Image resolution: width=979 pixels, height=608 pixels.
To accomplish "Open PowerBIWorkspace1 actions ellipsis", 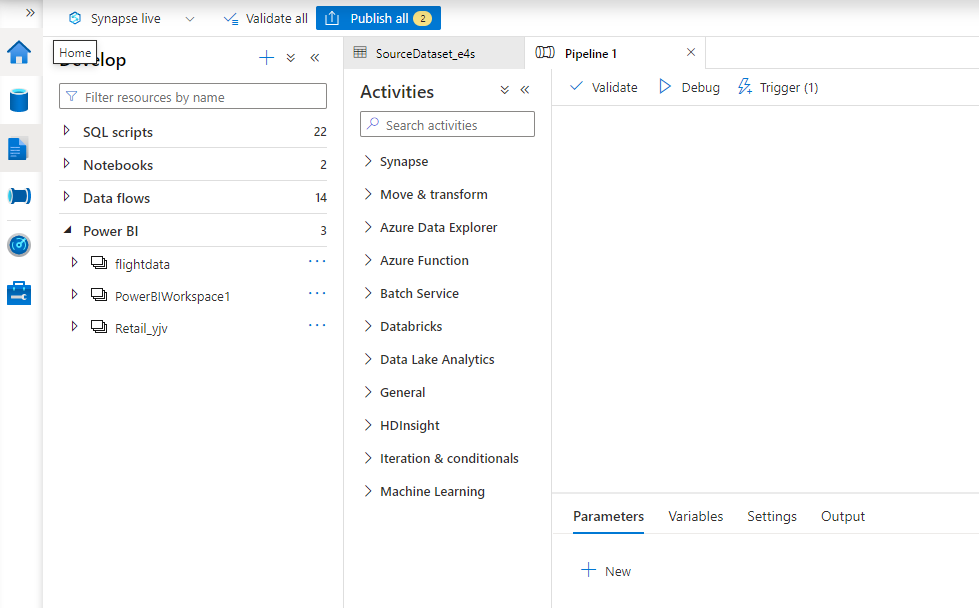I will 317,293.
